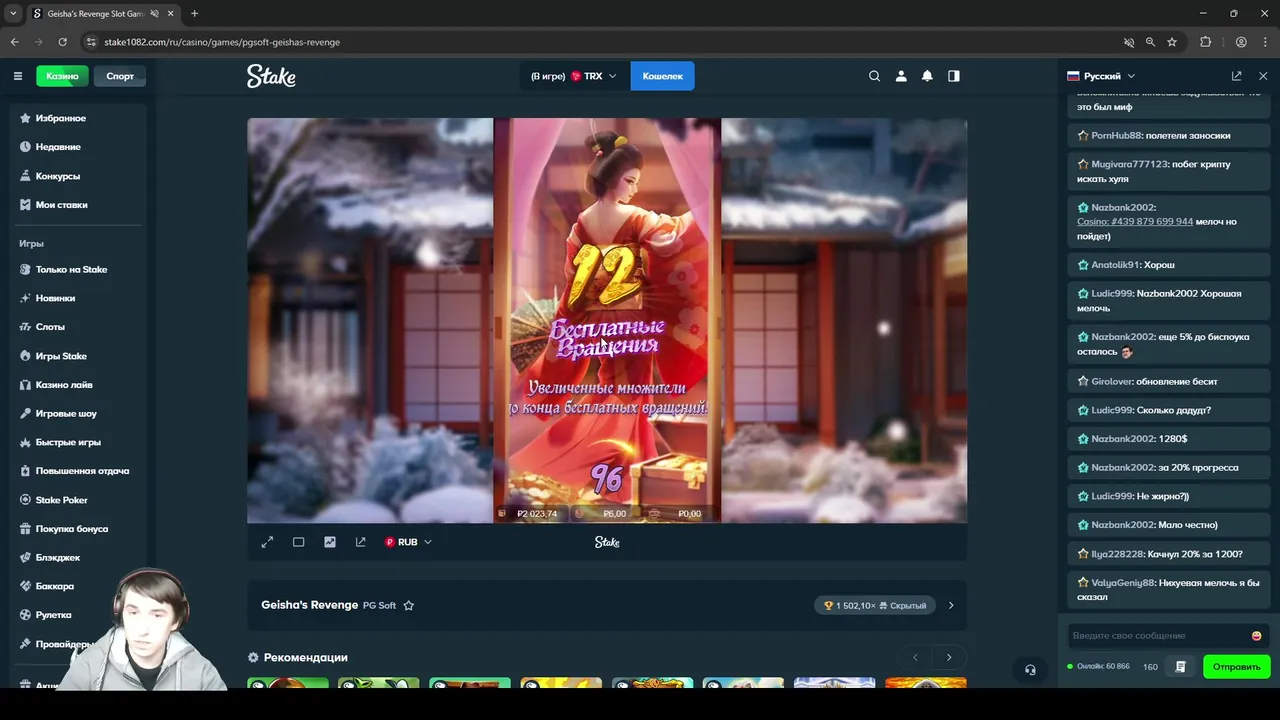The image size is (1280, 720).
Task: Bookmark this page with the star icon
Action: 1172,42
